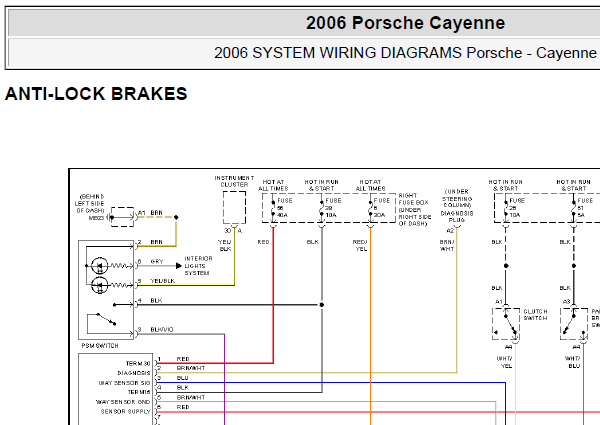Image resolution: width=600 pixels, height=425 pixels.
Task: Click the "WHT/YEL" wire label below clutch switch
Action: (505, 362)
